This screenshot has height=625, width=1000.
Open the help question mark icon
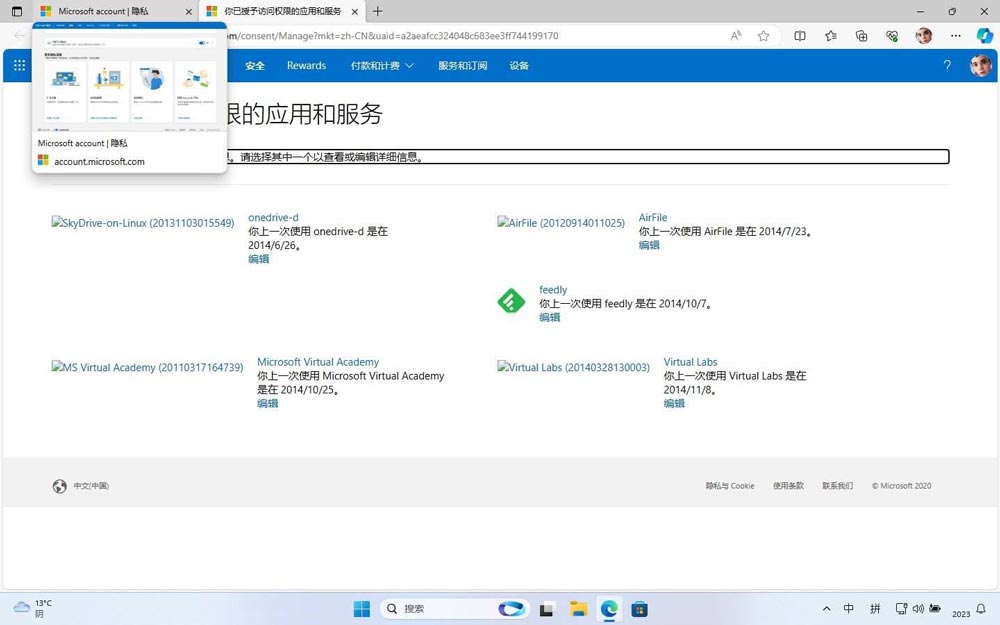pos(947,65)
